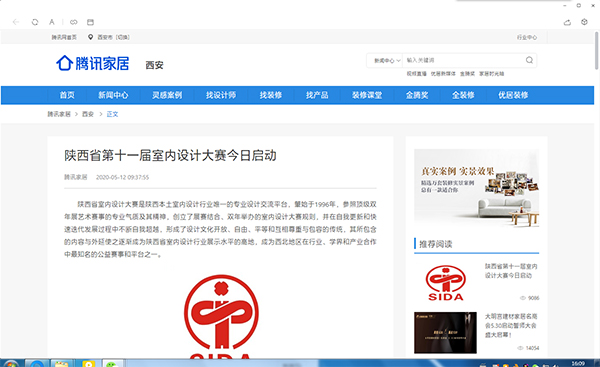Click the 西安 city label beside logo
The height and width of the screenshot is (367, 600).
[x=155, y=65]
